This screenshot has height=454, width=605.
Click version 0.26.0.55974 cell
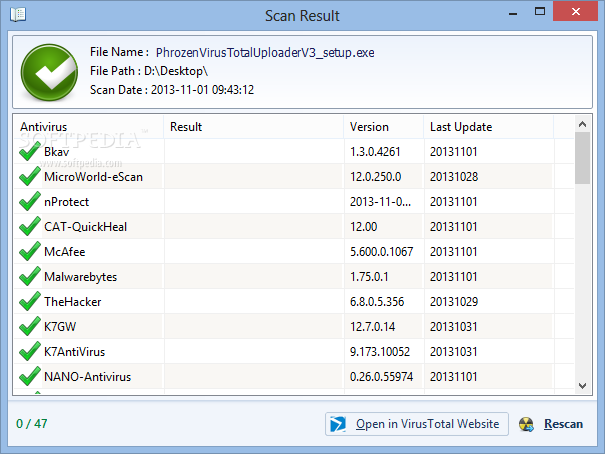(x=381, y=377)
